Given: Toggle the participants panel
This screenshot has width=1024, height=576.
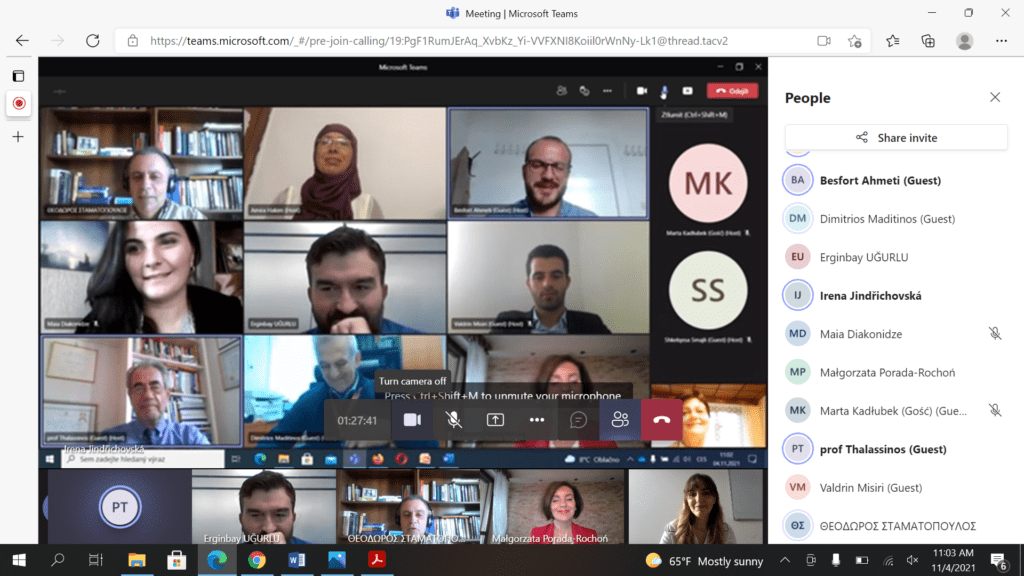Looking at the screenshot, I should [x=620, y=420].
